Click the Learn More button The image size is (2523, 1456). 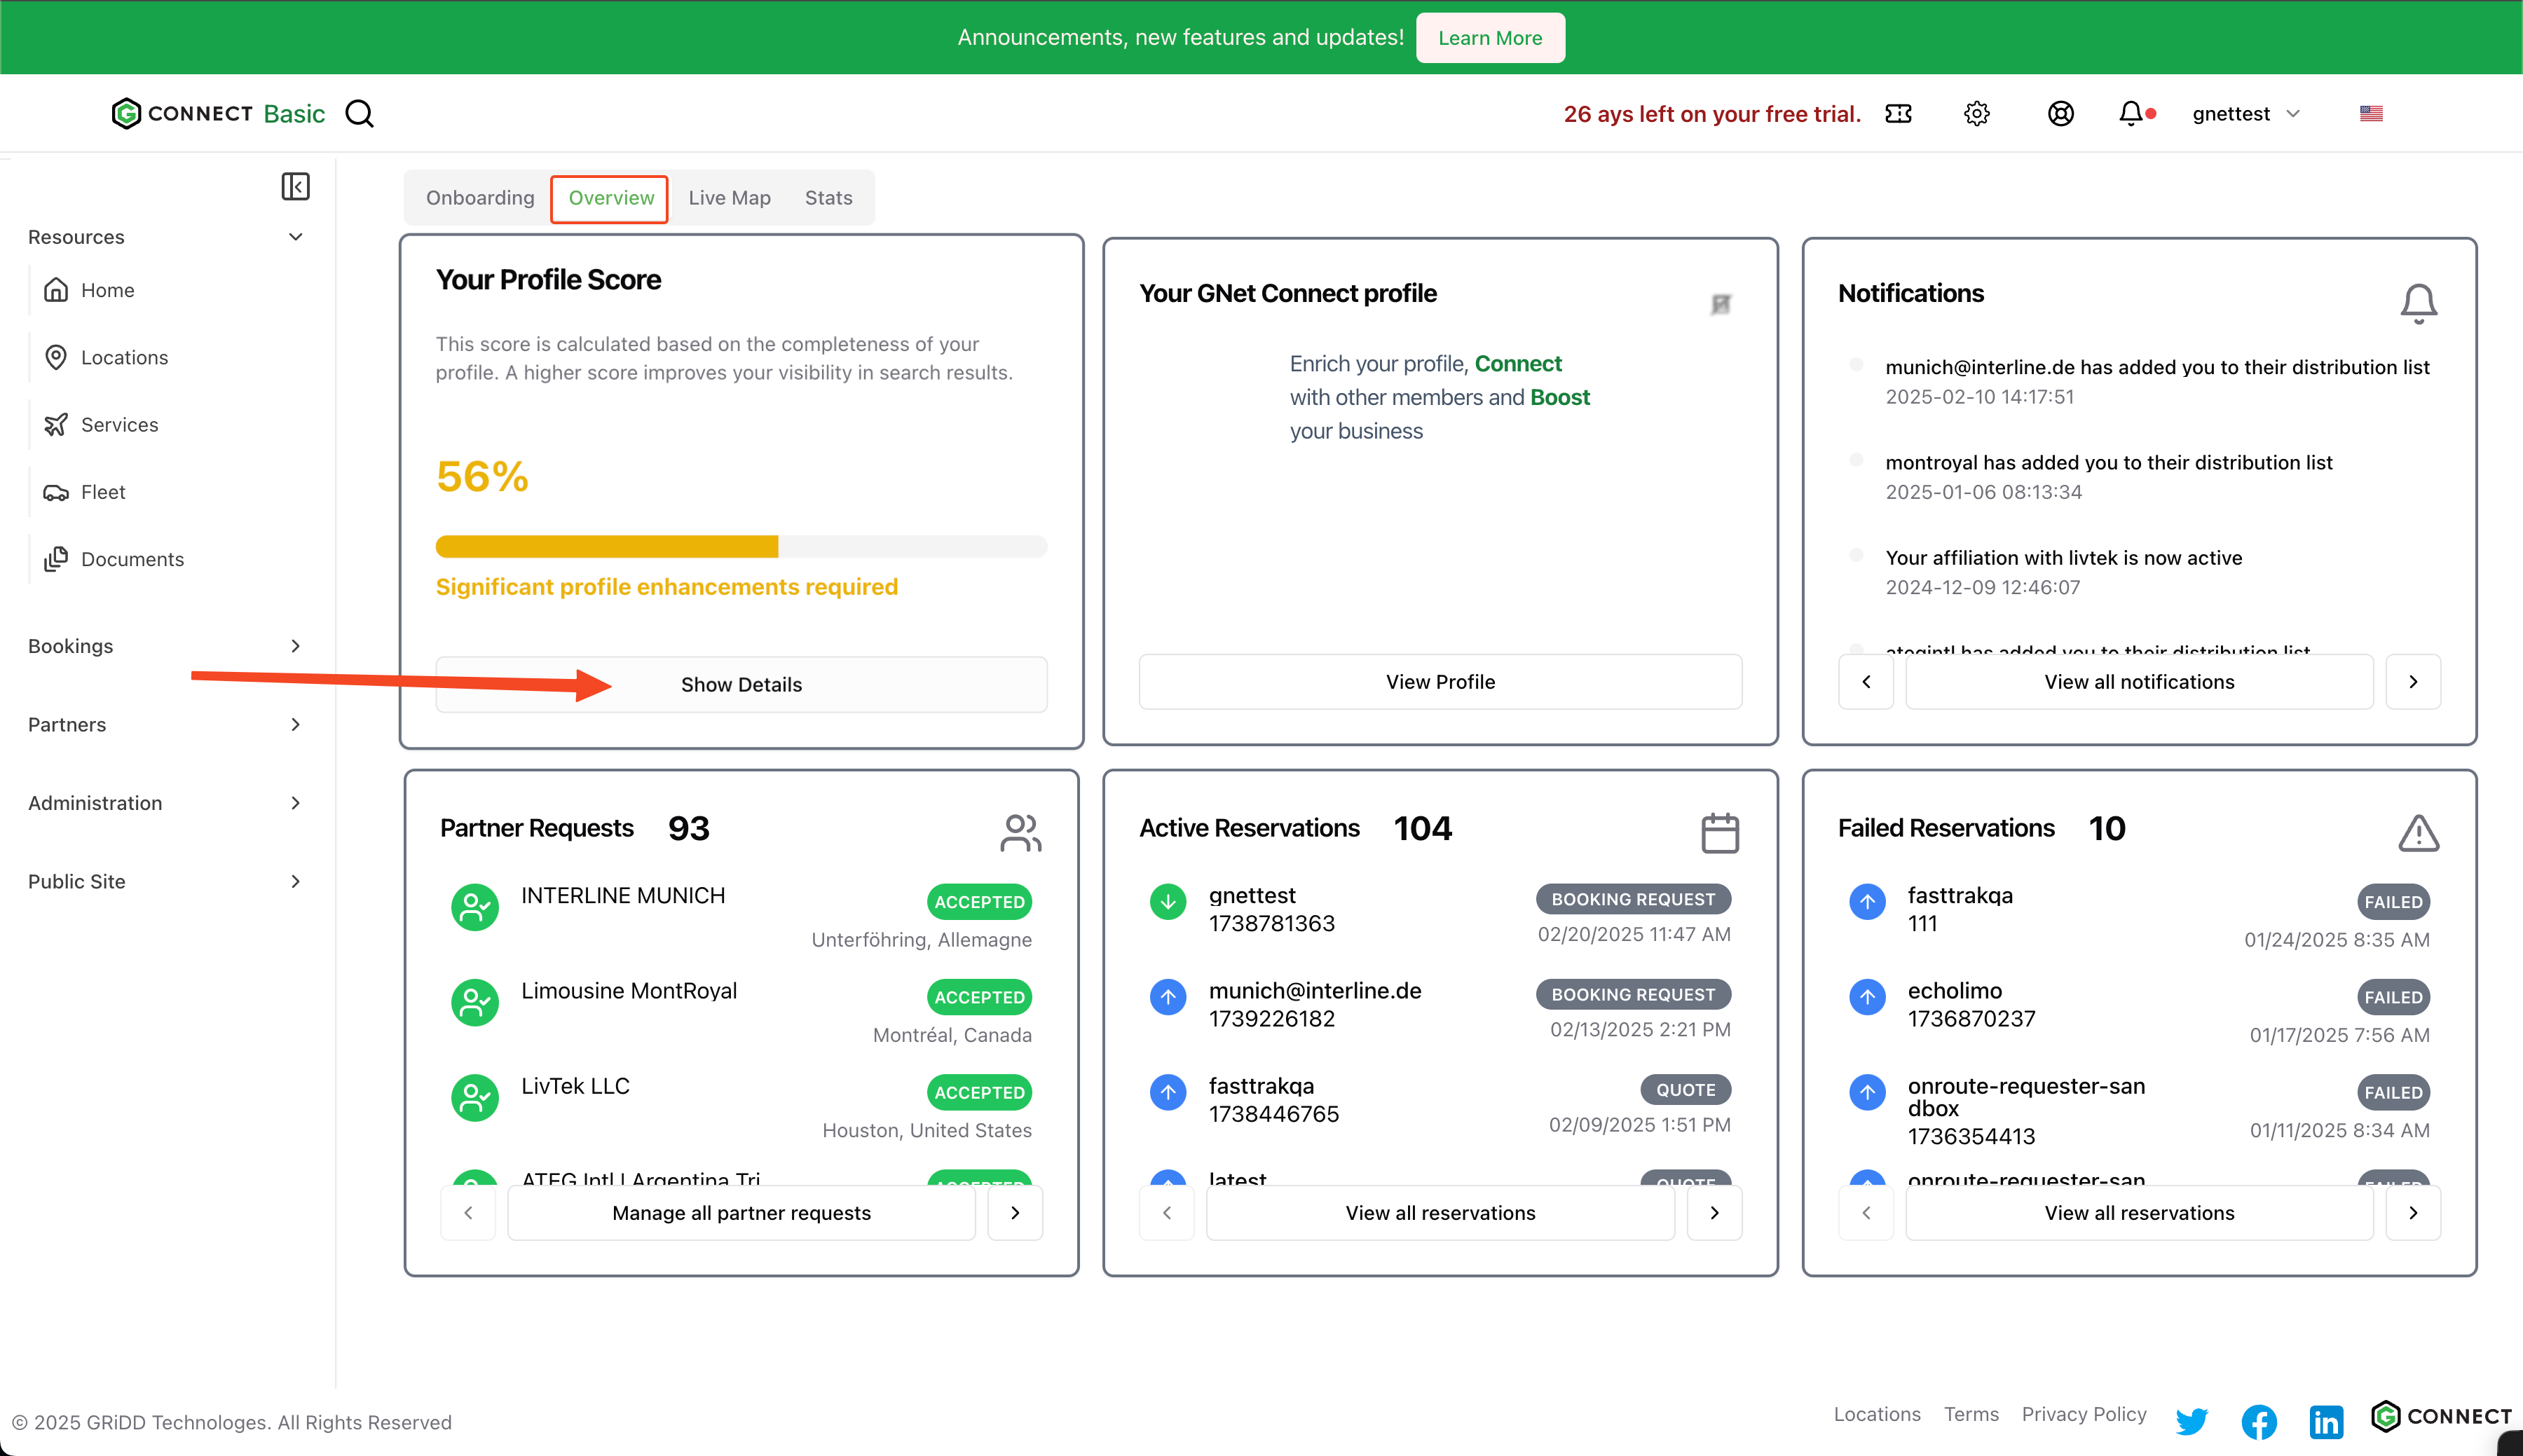click(1489, 38)
